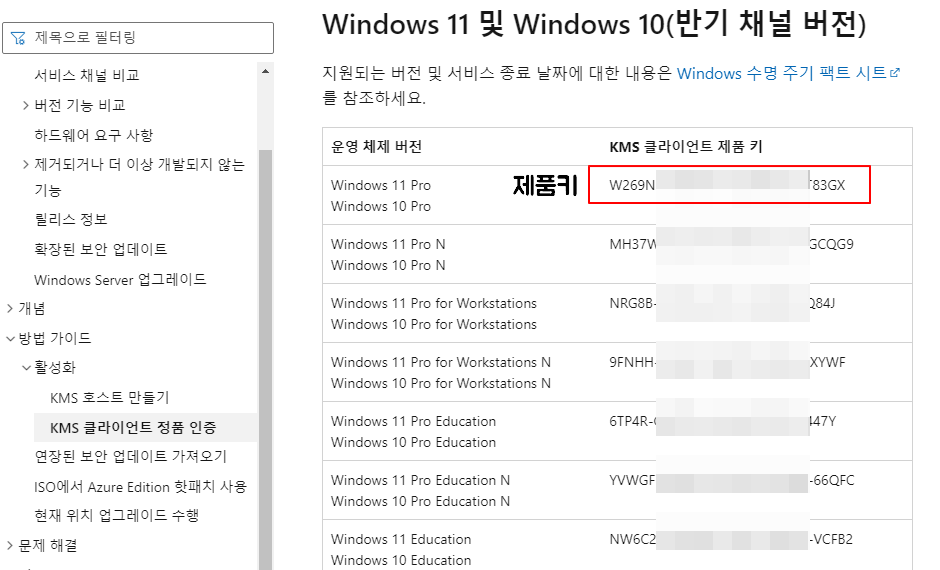Open 릴리스 정보 page
Image resolution: width=940 pixels, height=570 pixels.
coord(71,219)
